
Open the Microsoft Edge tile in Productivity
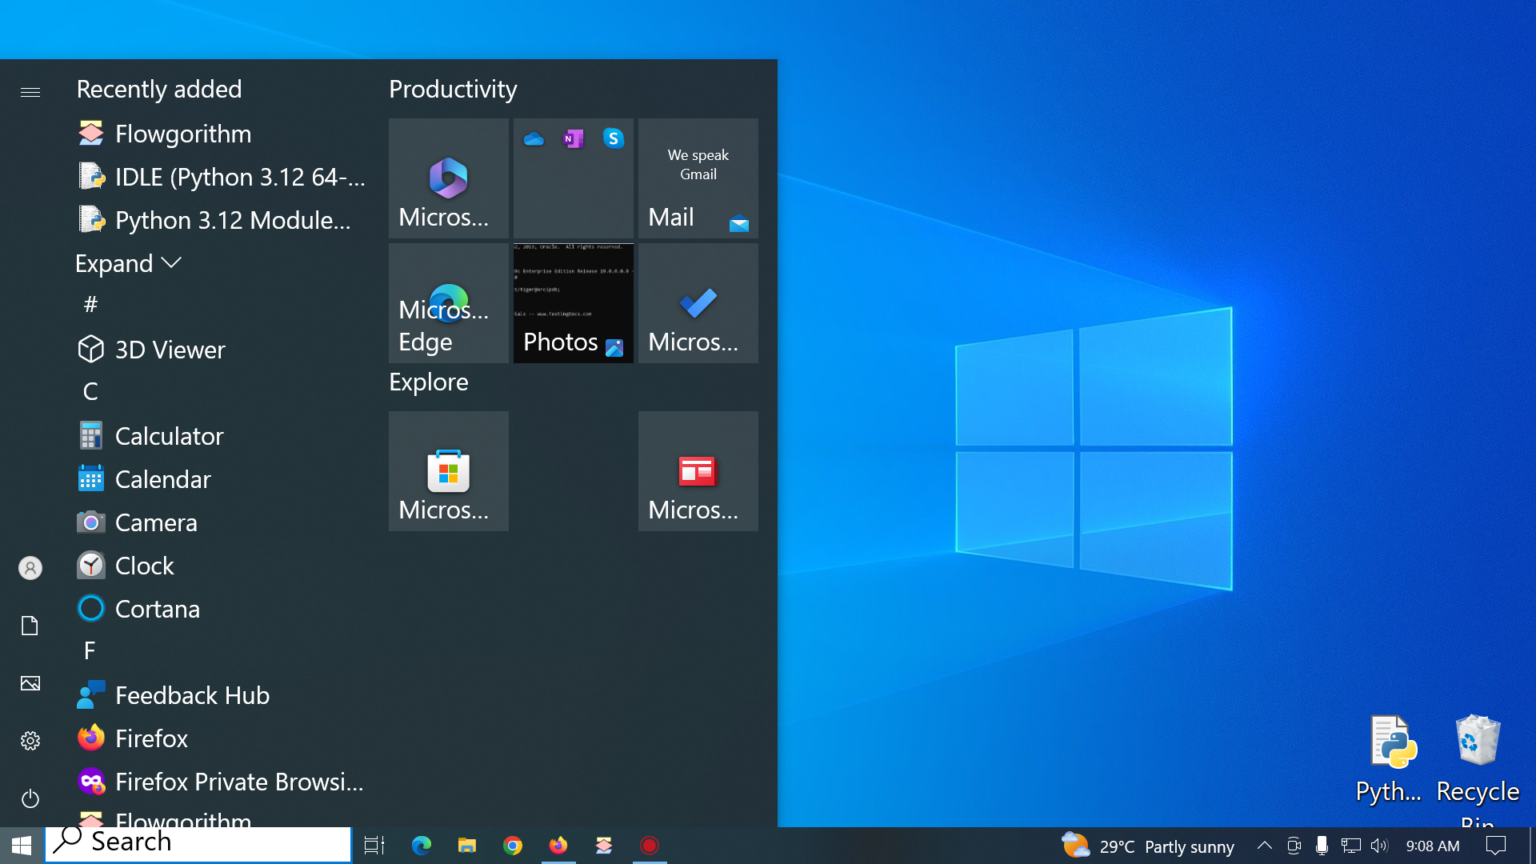448,303
